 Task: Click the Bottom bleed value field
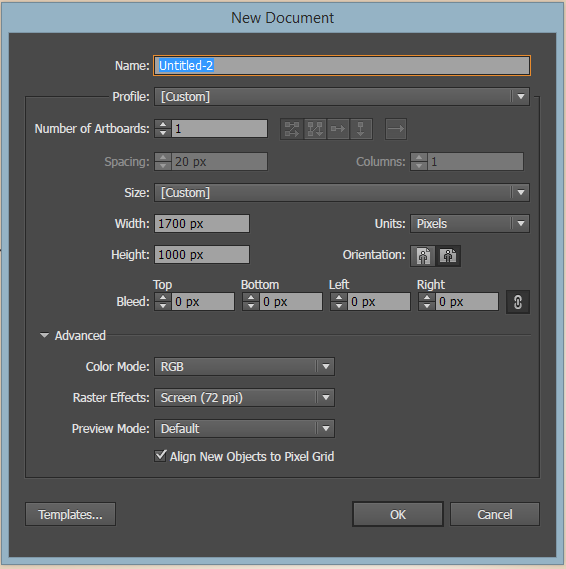[x=291, y=302]
